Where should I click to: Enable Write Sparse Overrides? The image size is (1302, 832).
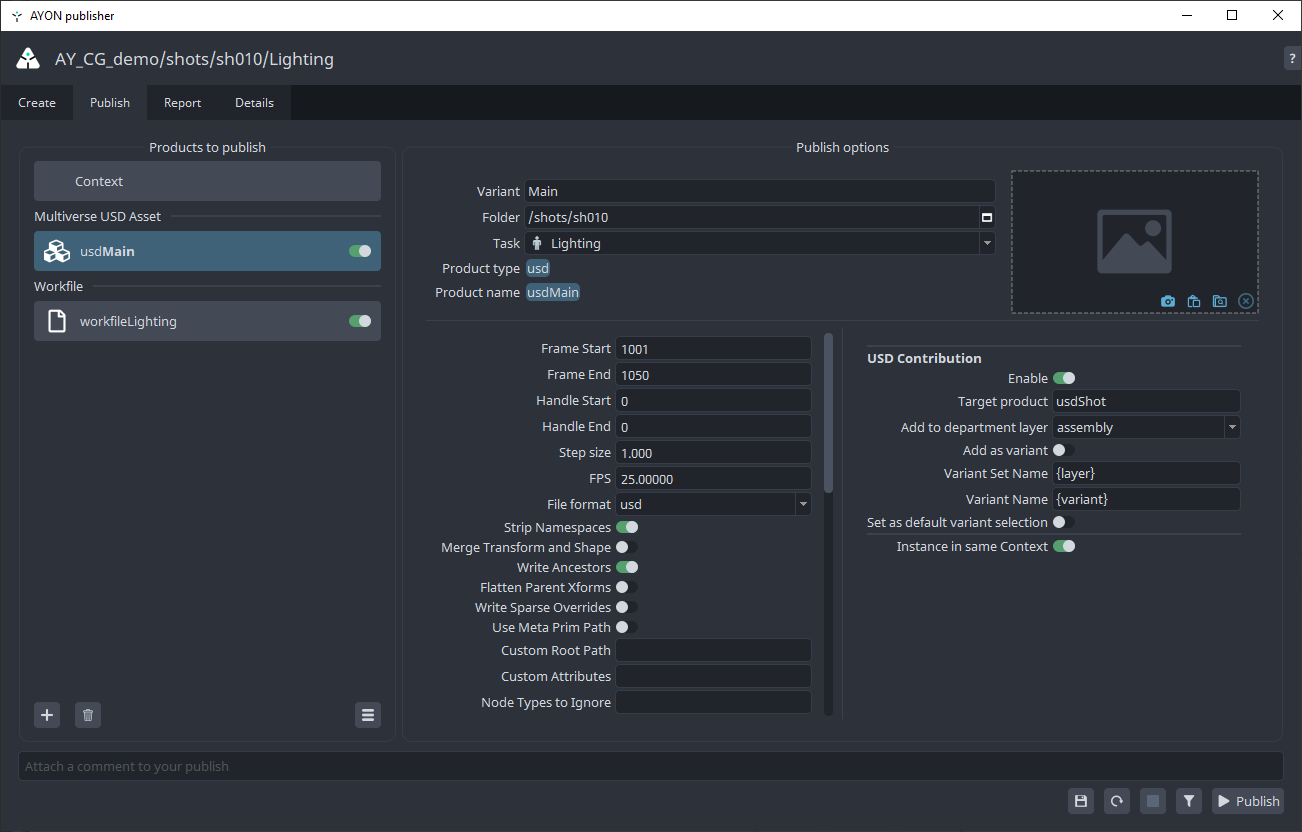(x=627, y=607)
